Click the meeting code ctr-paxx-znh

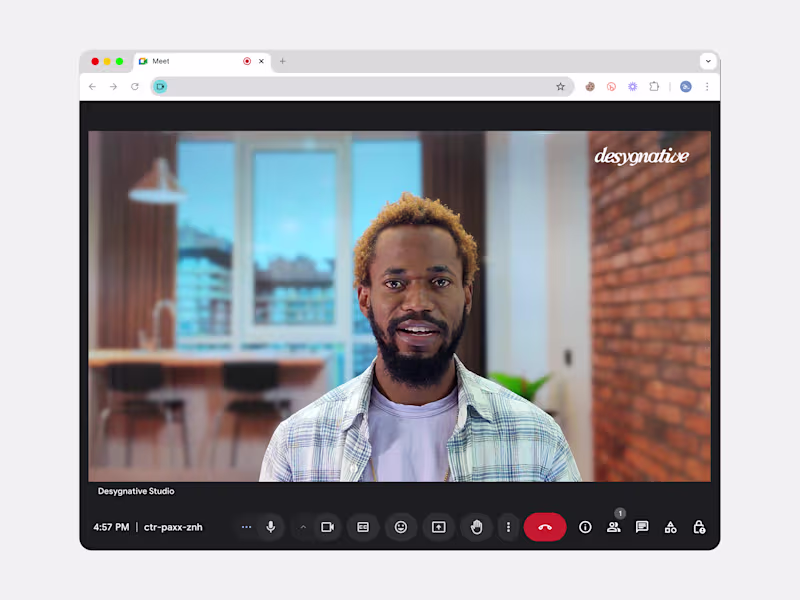pyautogui.click(x=173, y=527)
